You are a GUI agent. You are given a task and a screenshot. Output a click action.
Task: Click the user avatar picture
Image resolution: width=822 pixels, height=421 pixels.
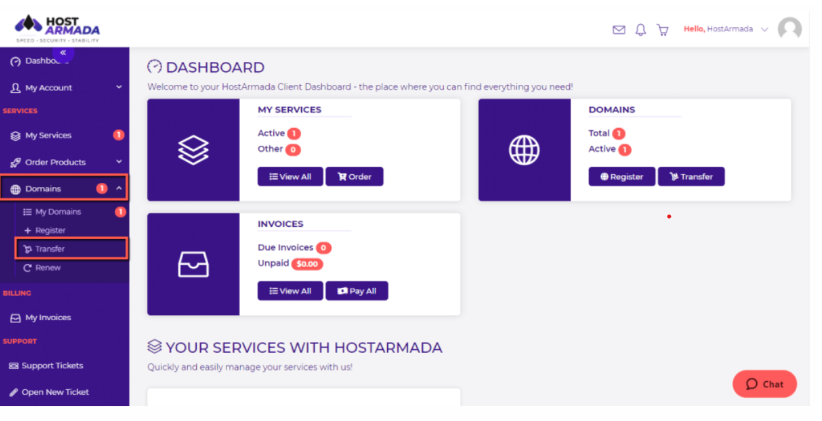point(789,29)
